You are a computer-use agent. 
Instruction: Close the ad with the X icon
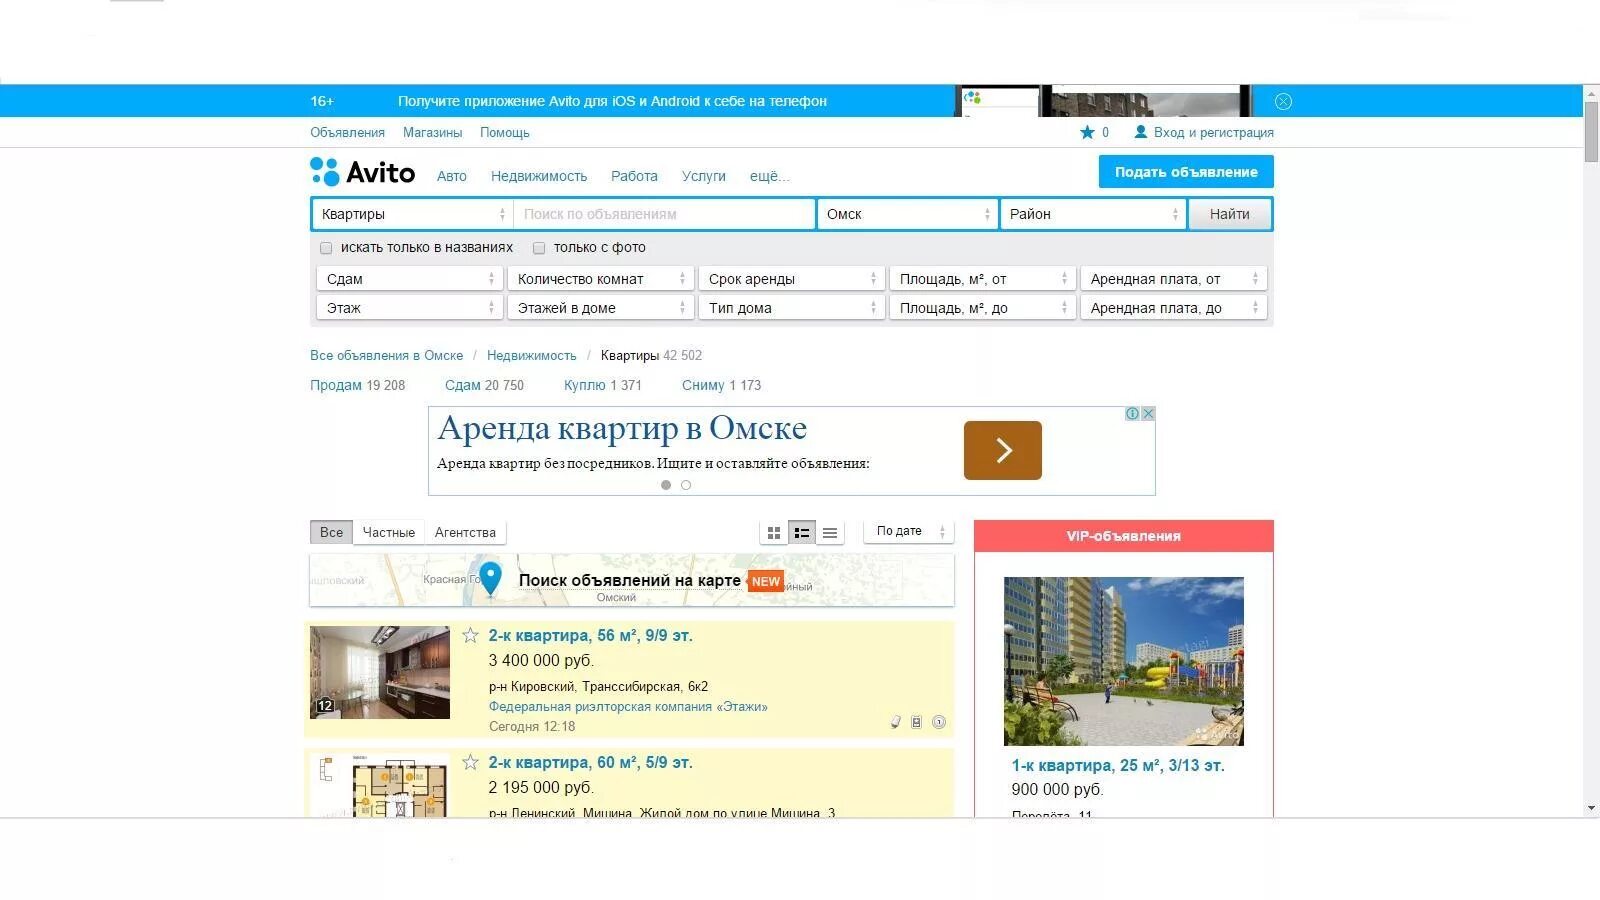click(1148, 413)
